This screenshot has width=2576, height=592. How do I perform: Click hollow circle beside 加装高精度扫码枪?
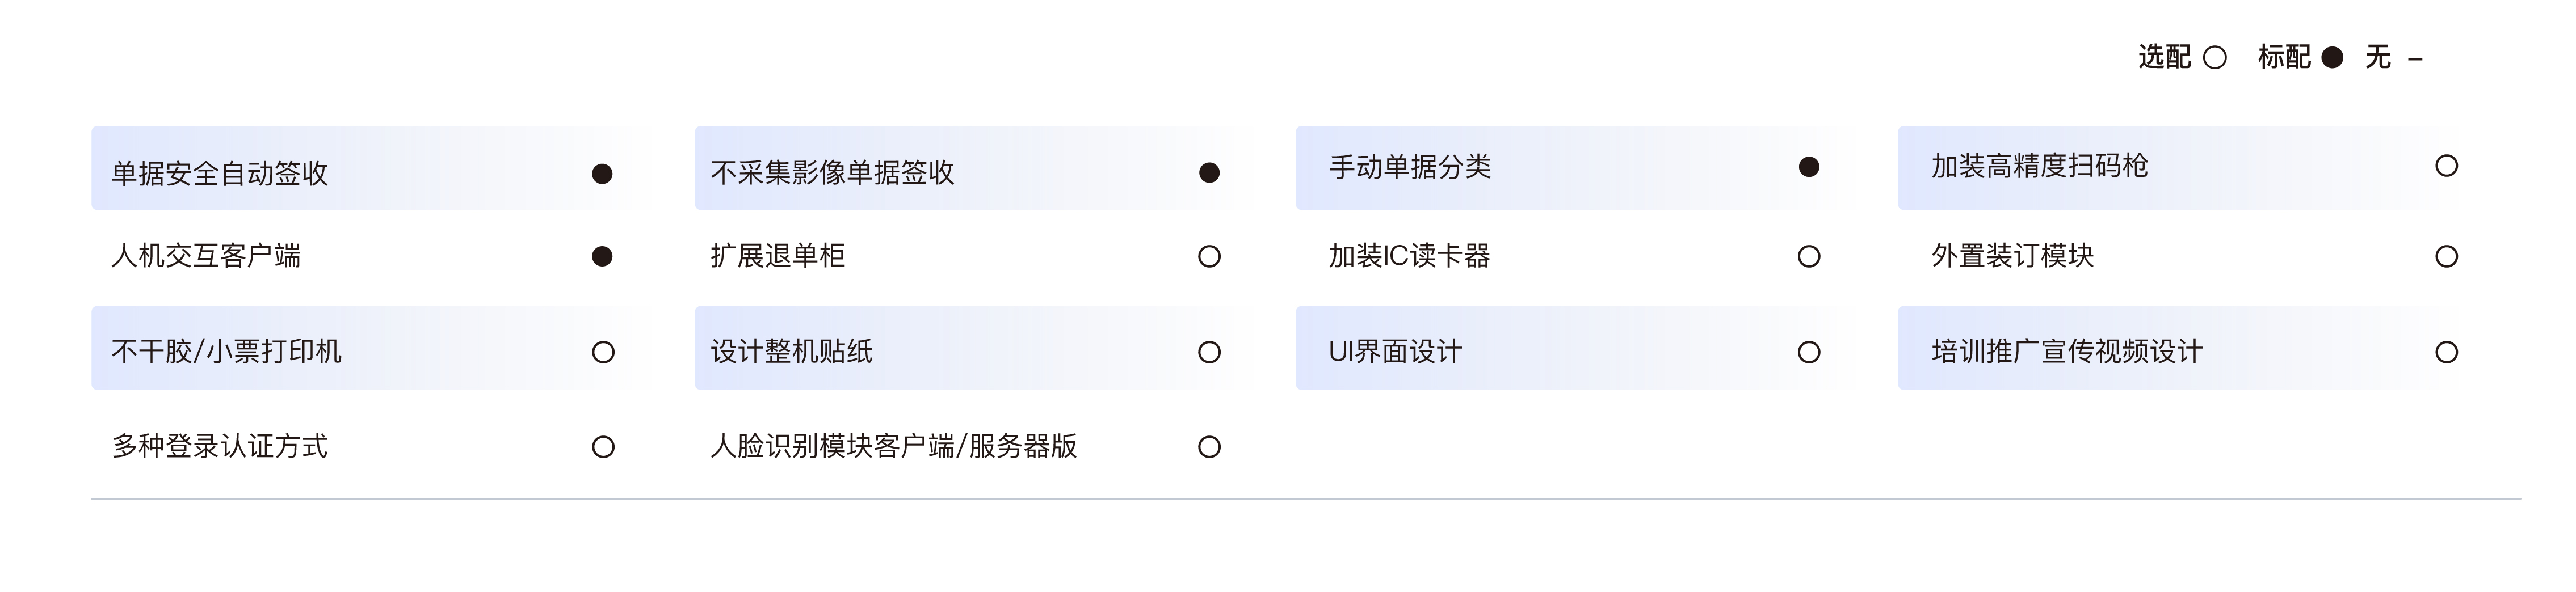(x=2446, y=166)
